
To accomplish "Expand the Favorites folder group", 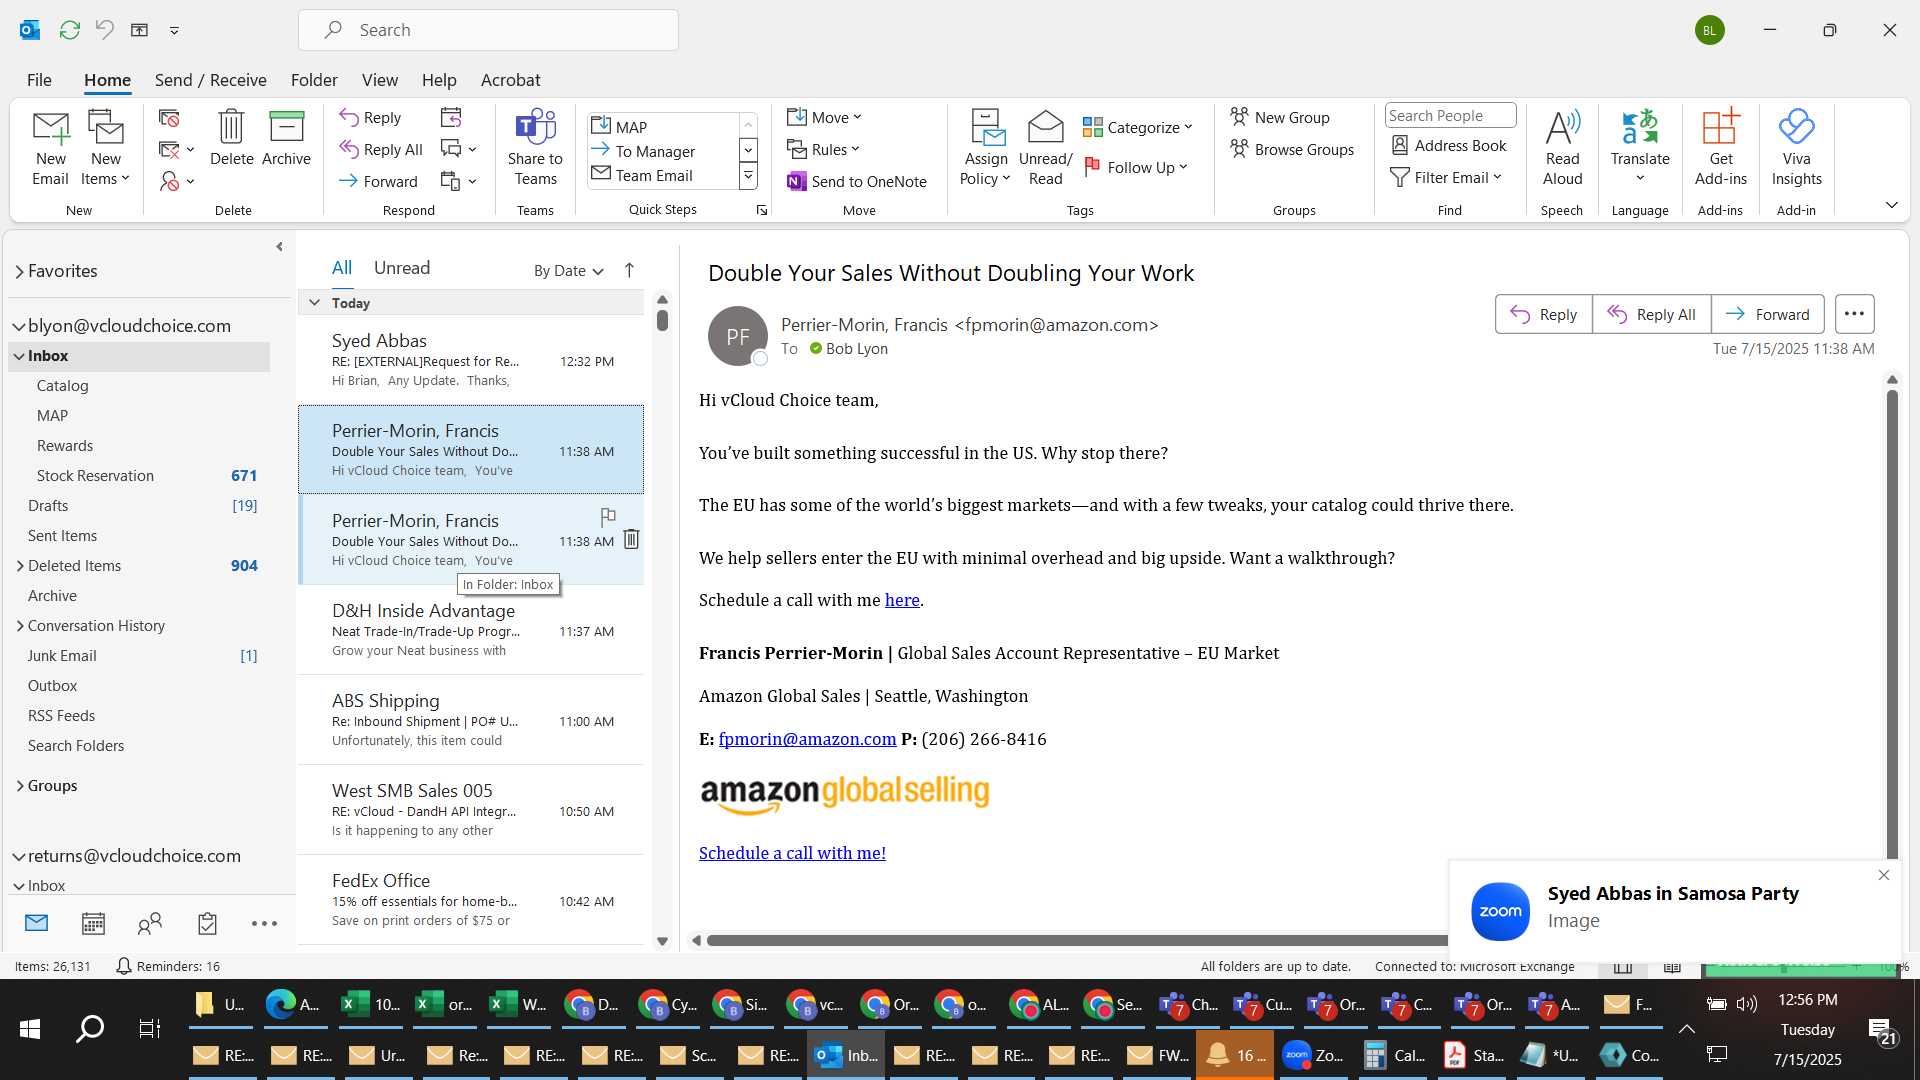I will point(19,271).
